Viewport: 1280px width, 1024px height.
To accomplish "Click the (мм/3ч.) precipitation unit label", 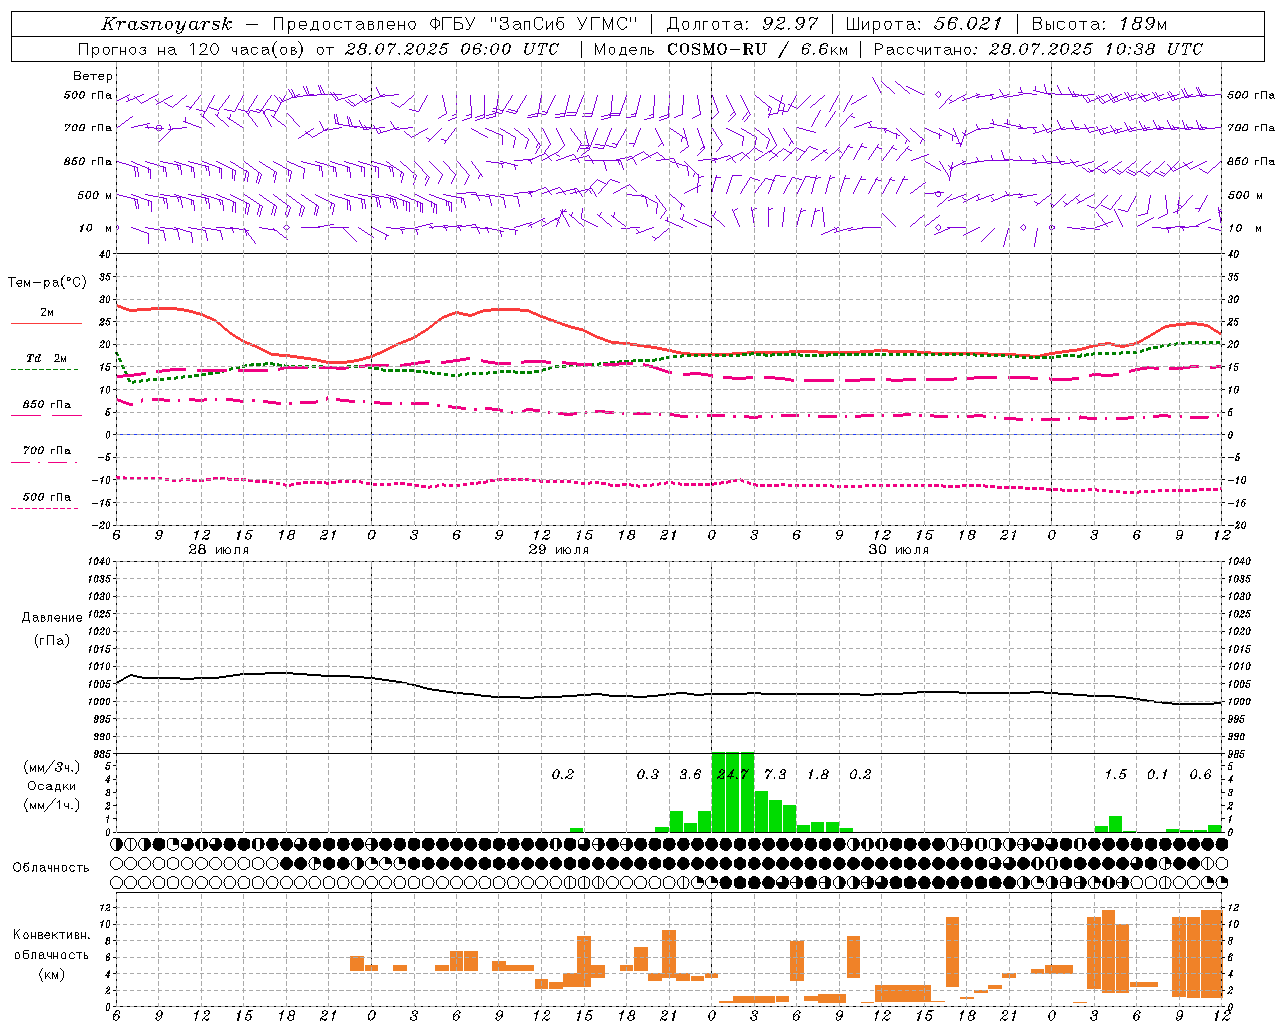I will (x=51, y=767).
